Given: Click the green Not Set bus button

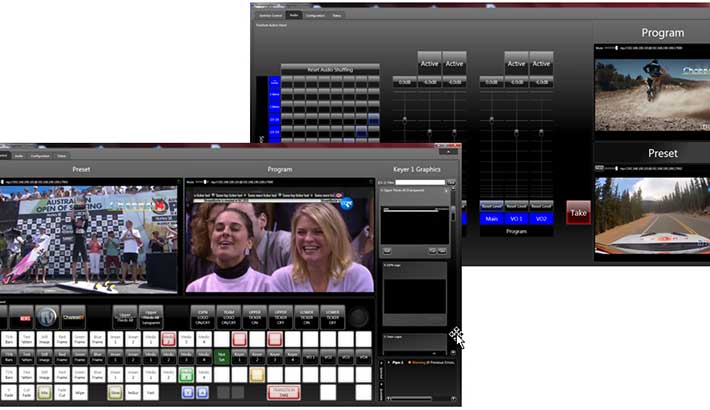Looking at the screenshot, I should pos(221,354).
